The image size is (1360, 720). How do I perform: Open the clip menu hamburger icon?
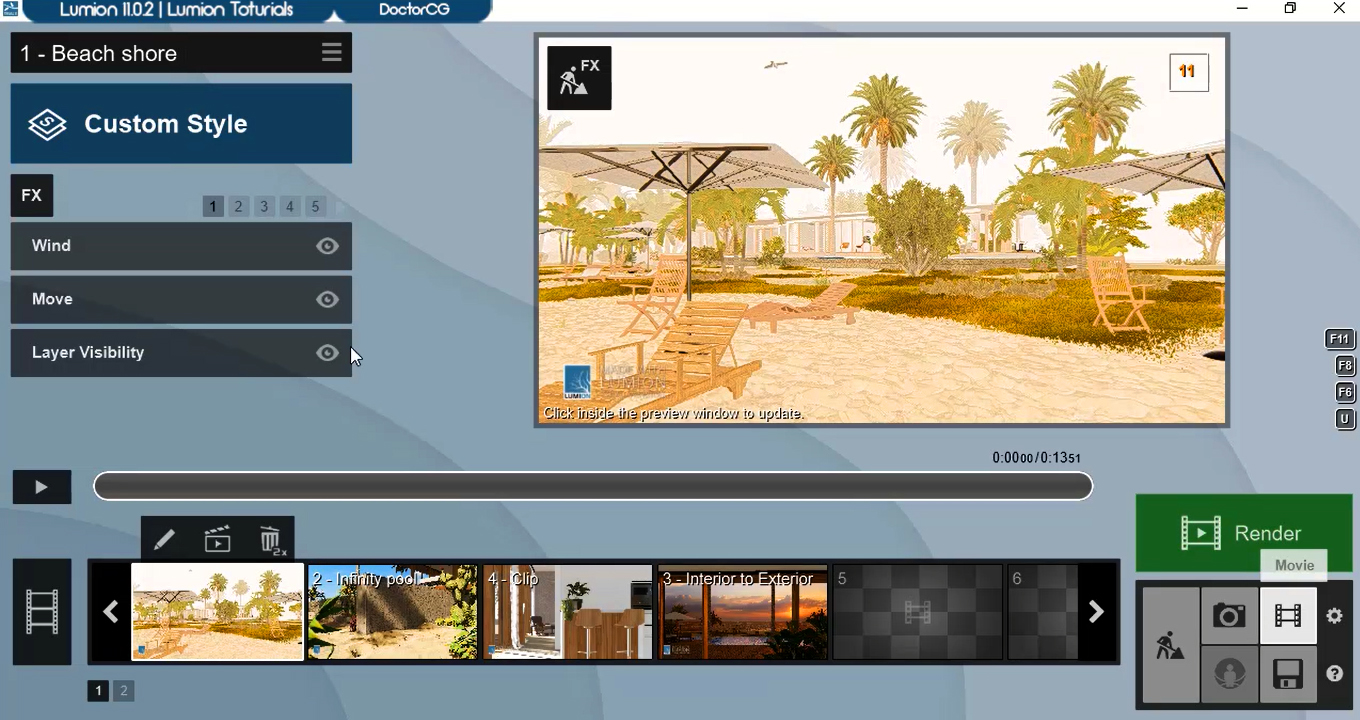click(x=332, y=53)
